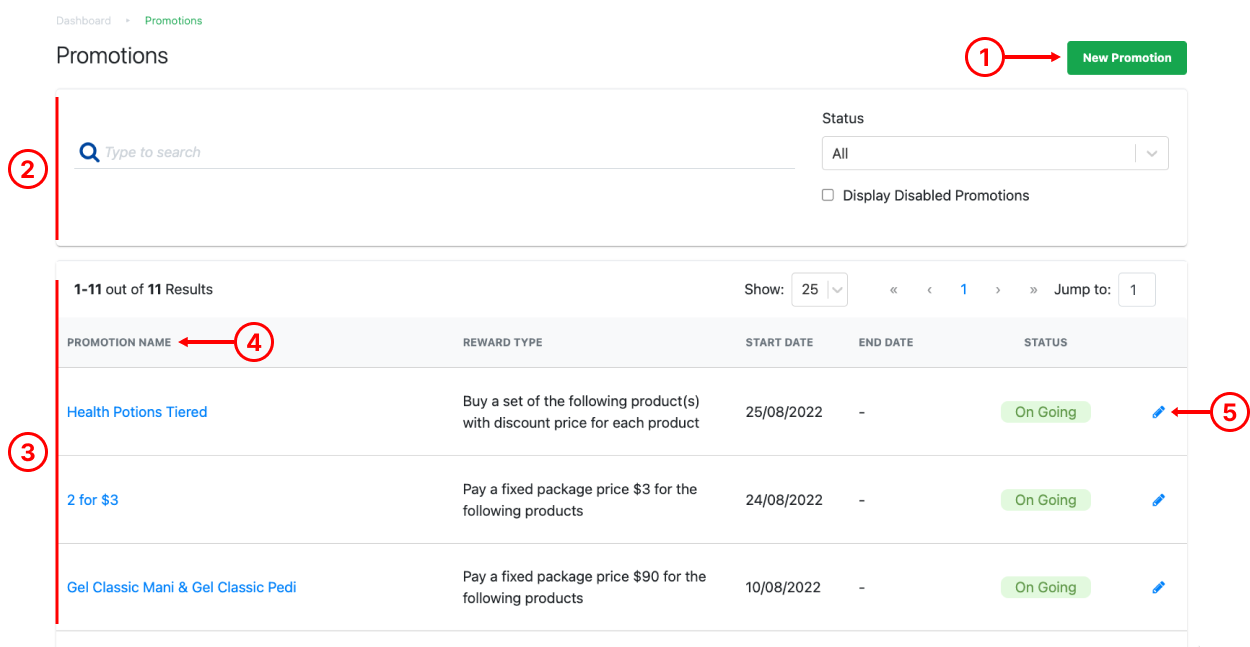The height and width of the screenshot is (647, 1250).
Task: Go to next page with single-right arrow
Action: click(998, 290)
